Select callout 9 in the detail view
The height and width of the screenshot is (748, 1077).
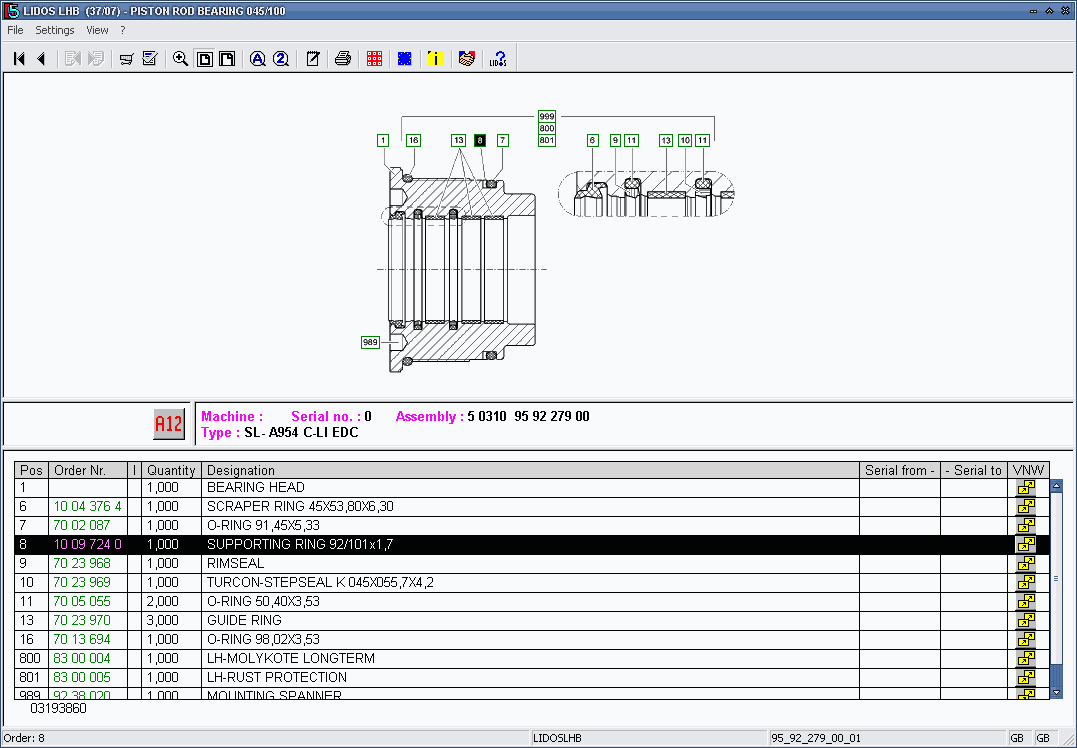coord(615,140)
